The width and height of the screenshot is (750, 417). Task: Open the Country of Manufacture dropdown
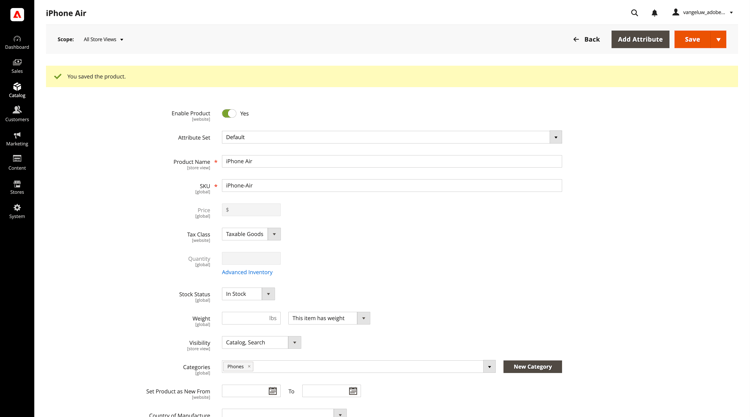284,414
